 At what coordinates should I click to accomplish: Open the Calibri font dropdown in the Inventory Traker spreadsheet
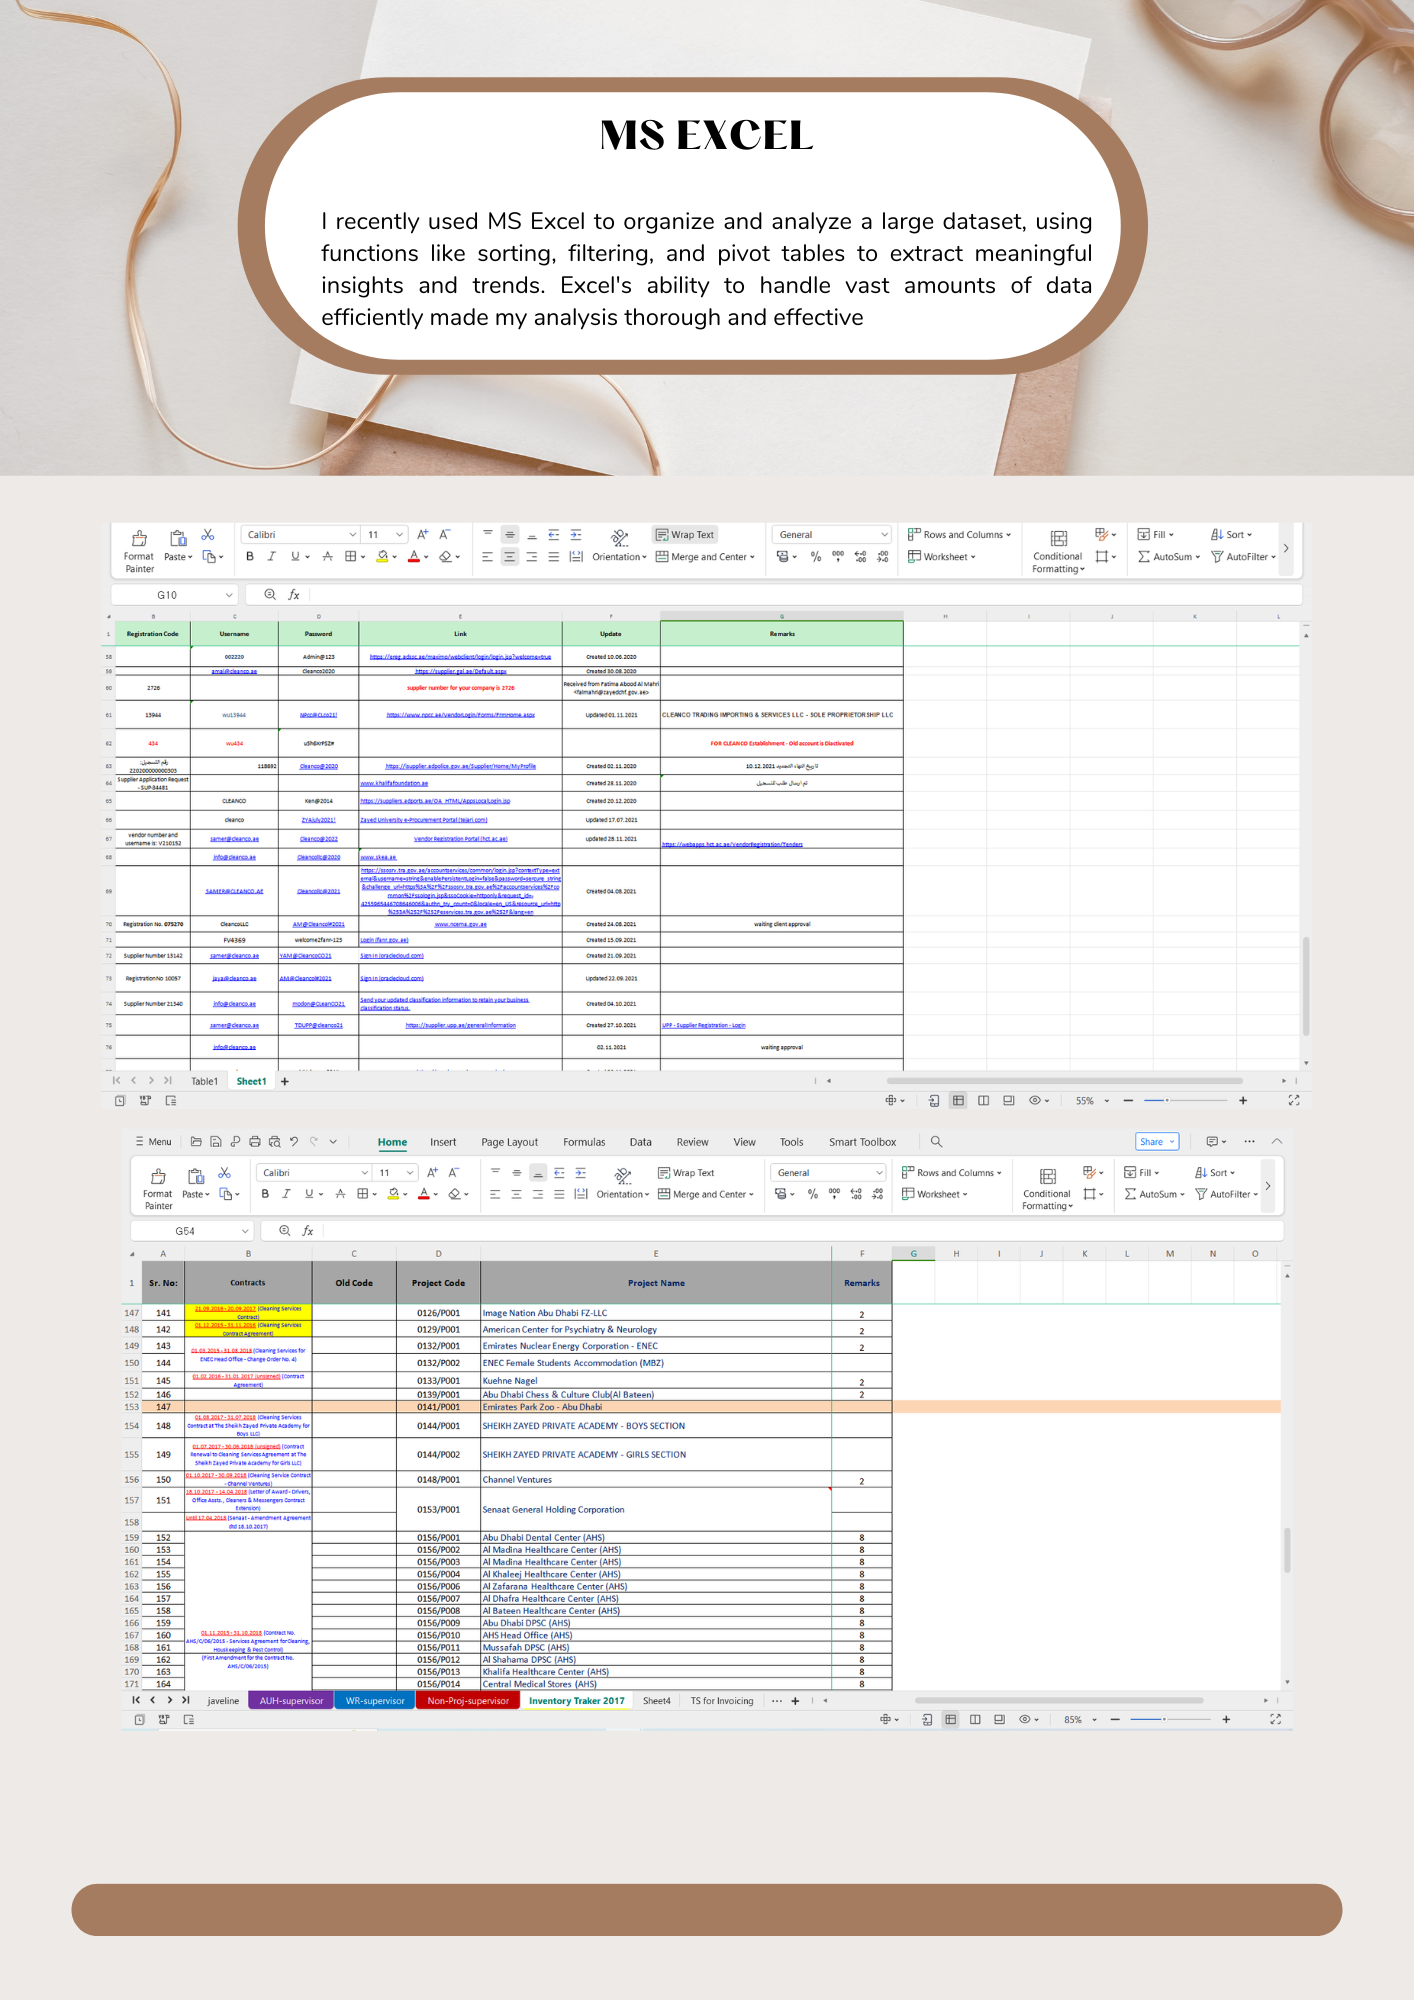point(365,1172)
